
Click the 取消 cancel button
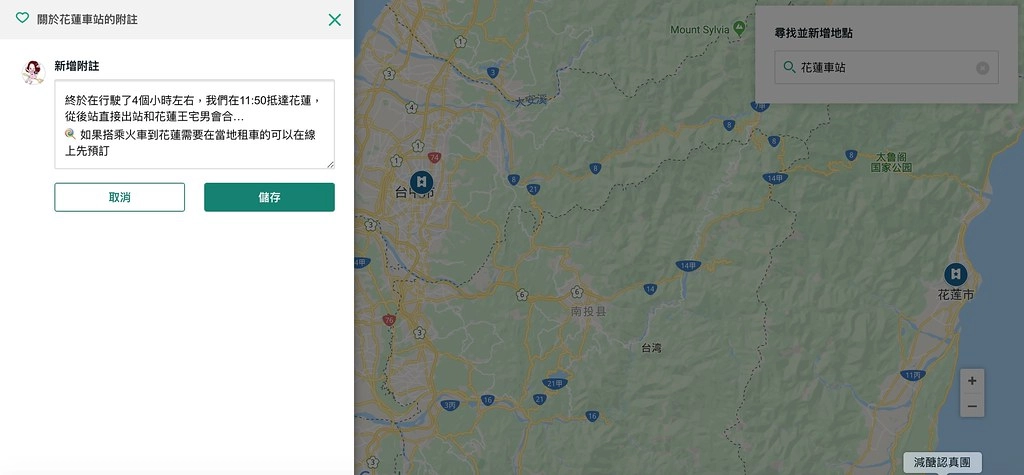pyautogui.click(x=120, y=197)
